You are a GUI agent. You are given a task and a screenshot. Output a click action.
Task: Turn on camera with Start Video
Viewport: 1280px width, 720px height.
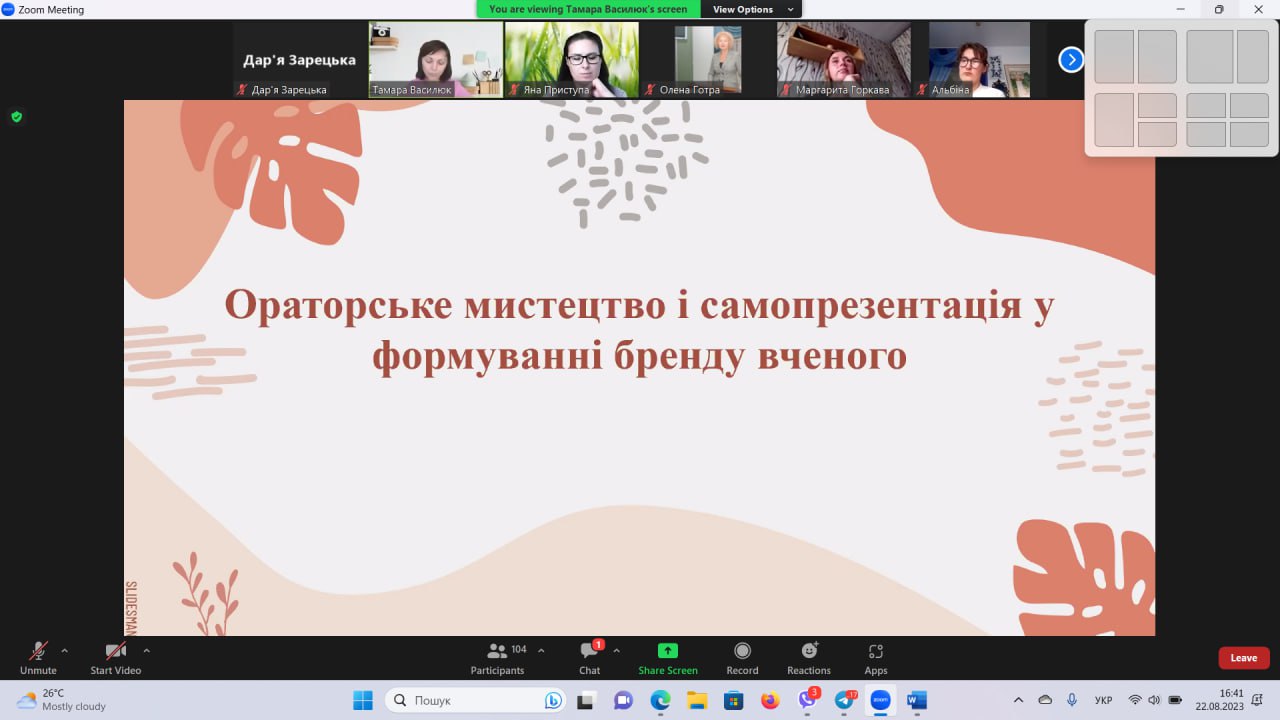115,658
